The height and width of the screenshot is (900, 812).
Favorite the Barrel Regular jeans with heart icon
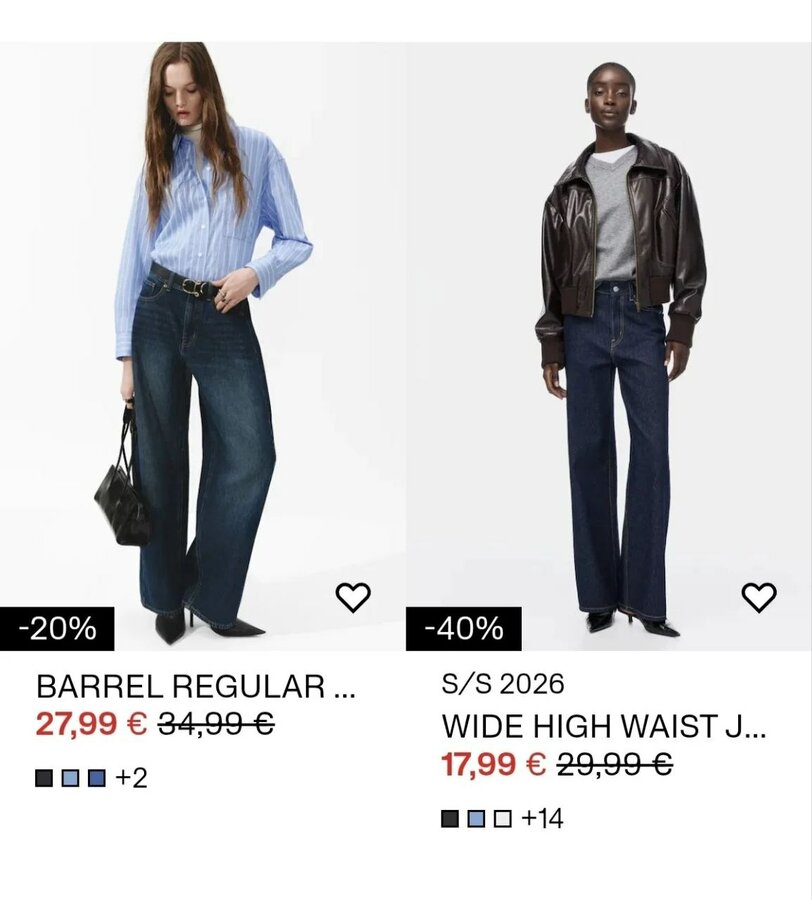[x=353, y=597]
